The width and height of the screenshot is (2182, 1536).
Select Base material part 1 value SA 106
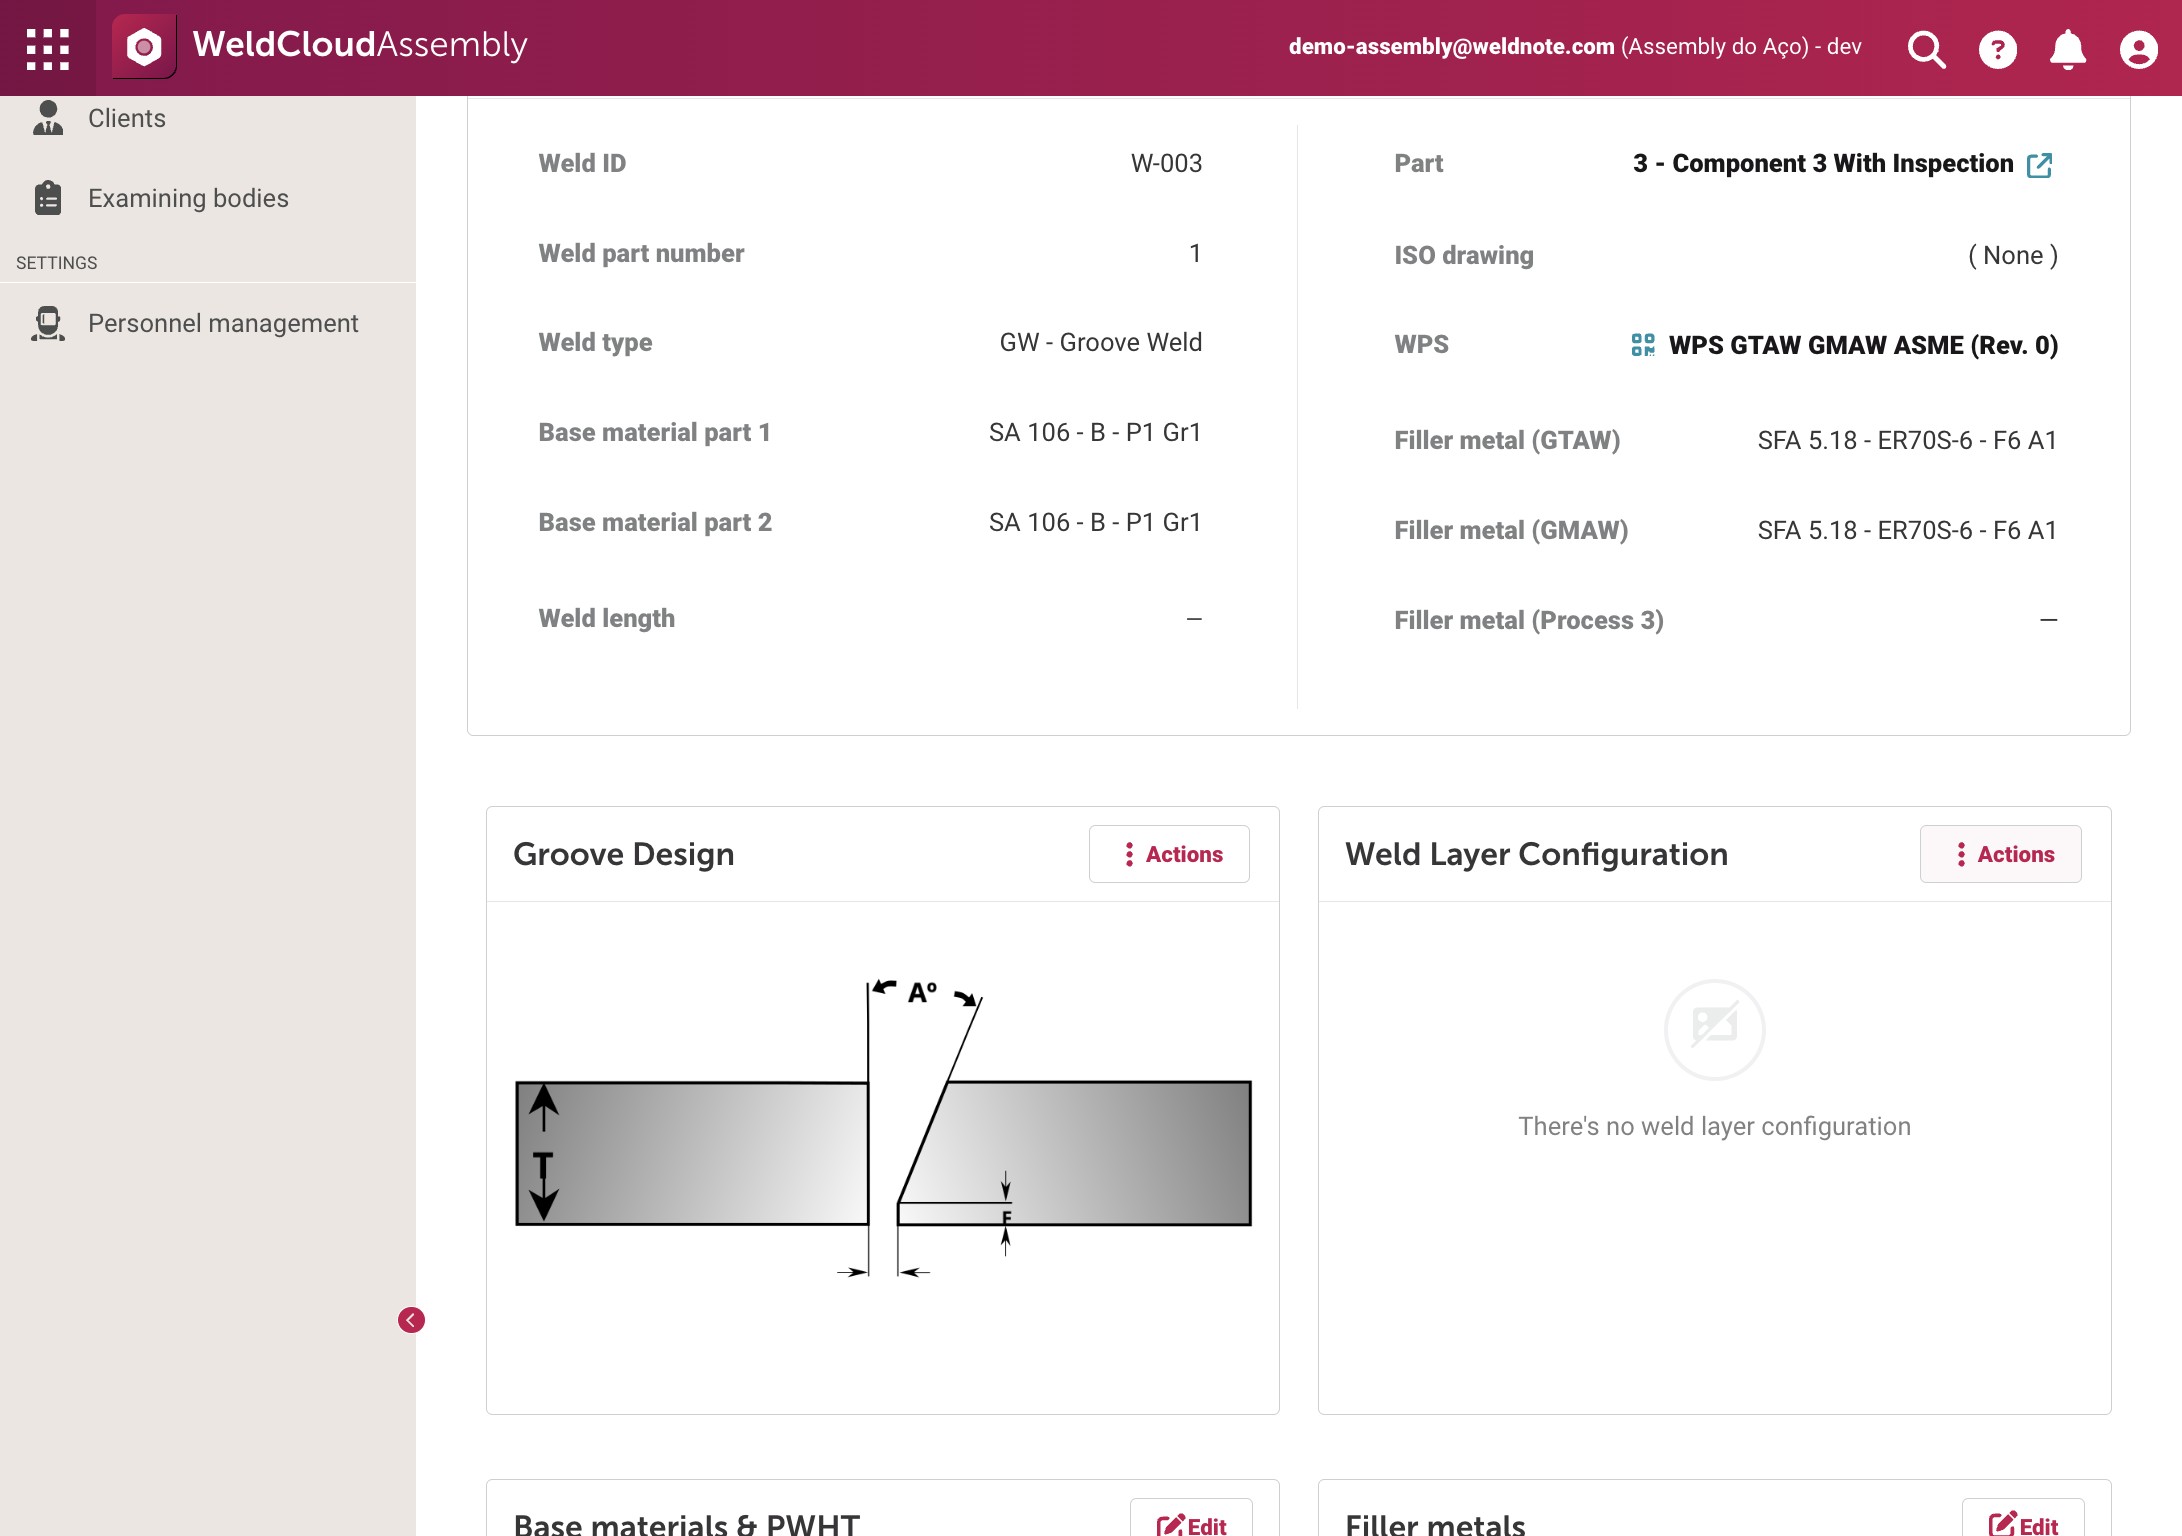click(1095, 432)
